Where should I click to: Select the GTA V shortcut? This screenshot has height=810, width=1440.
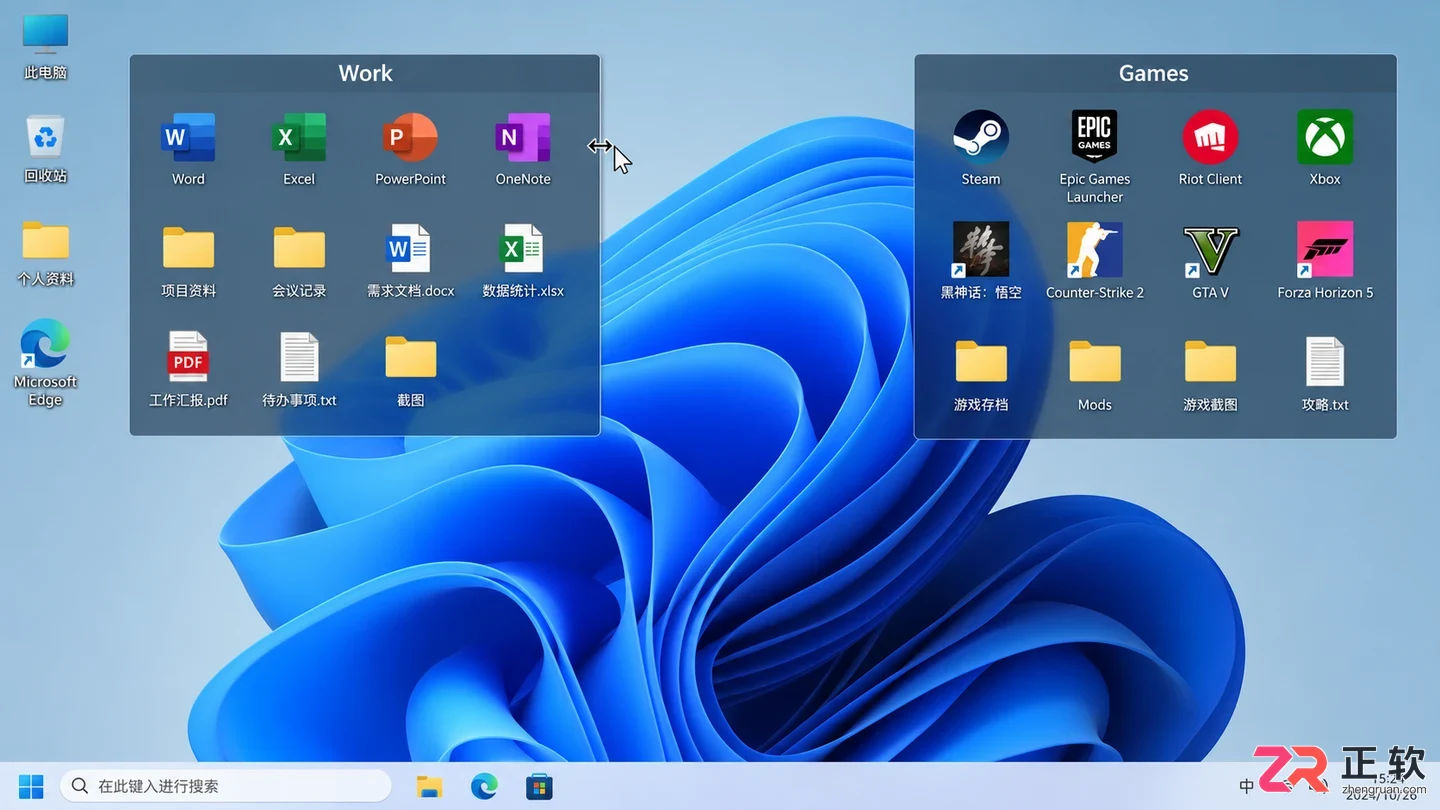pyautogui.click(x=1210, y=250)
